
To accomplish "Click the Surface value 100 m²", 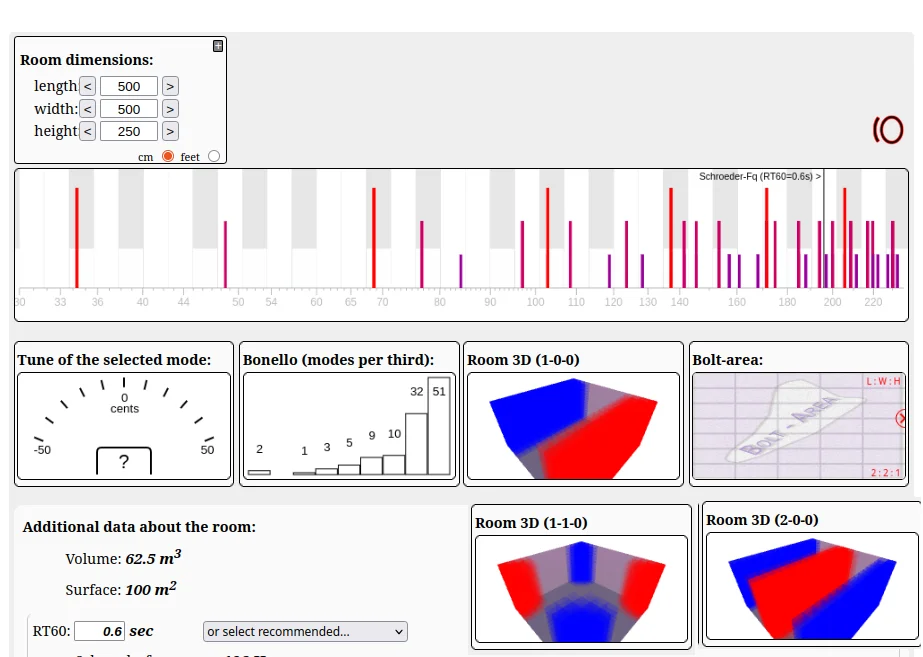I will point(151,589).
